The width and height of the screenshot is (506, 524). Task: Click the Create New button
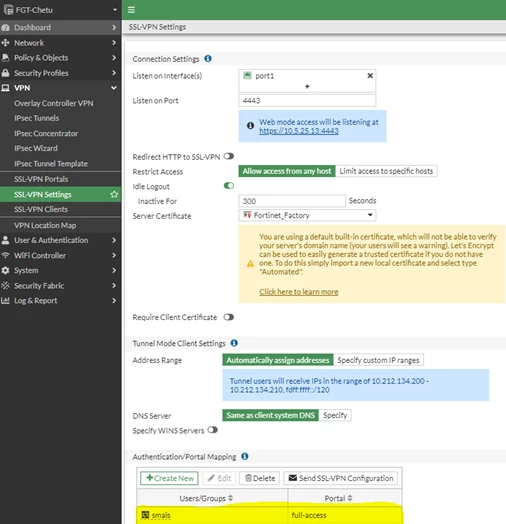pos(169,478)
